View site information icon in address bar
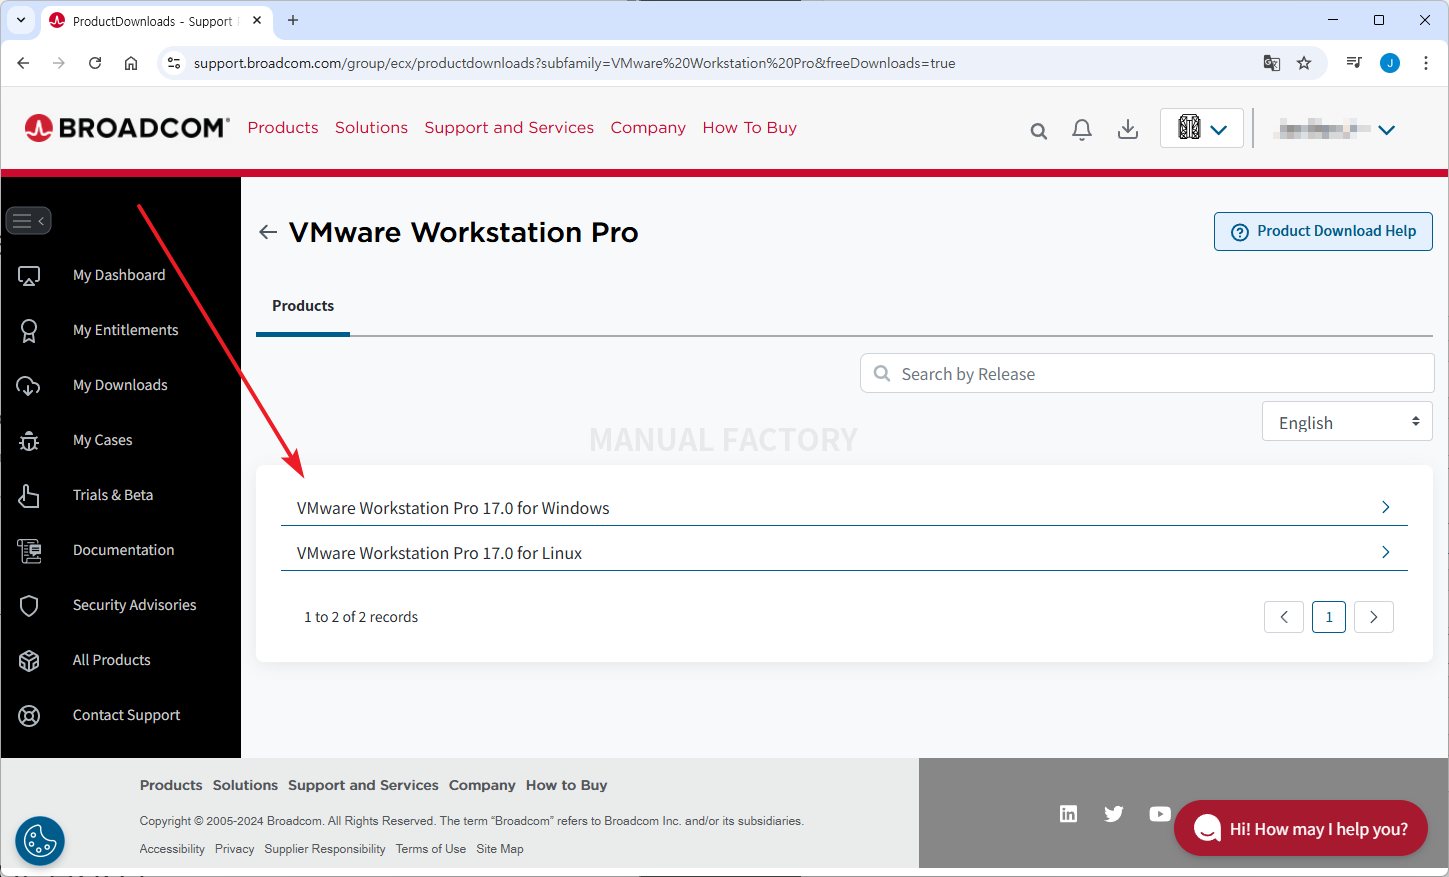This screenshot has height=877, width=1449. tap(174, 63)
